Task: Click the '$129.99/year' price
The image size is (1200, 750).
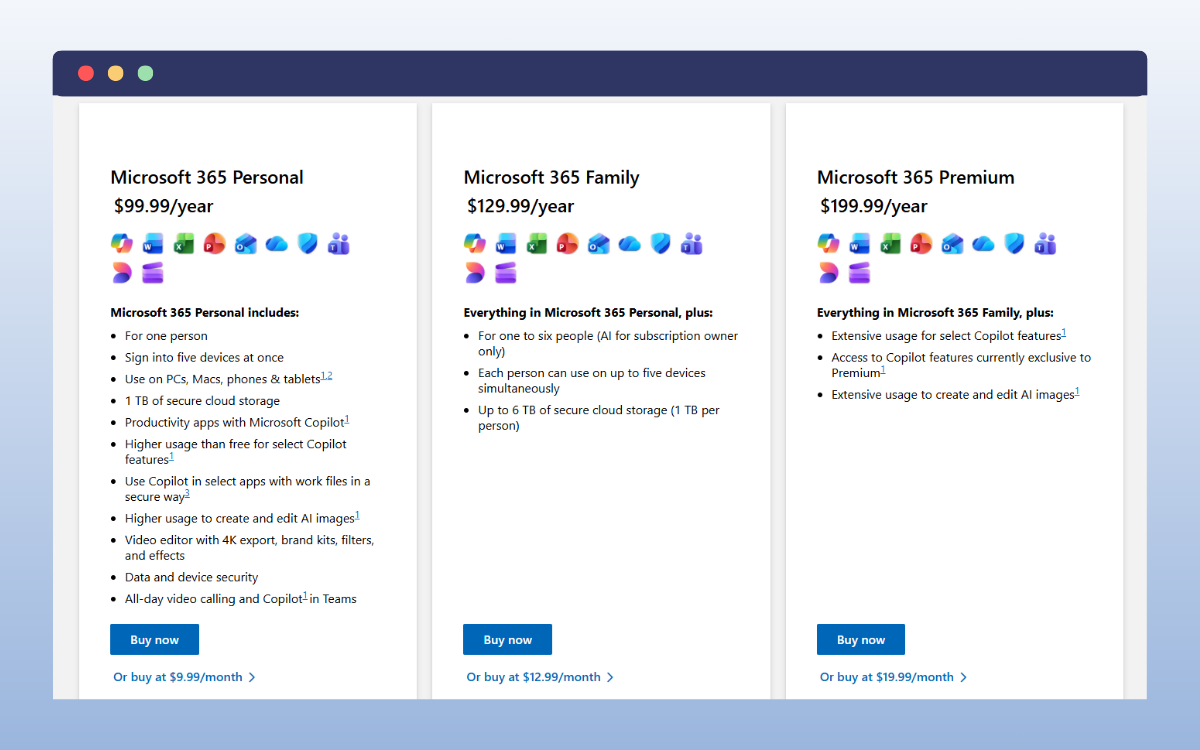Action: [x=521, y=207]
